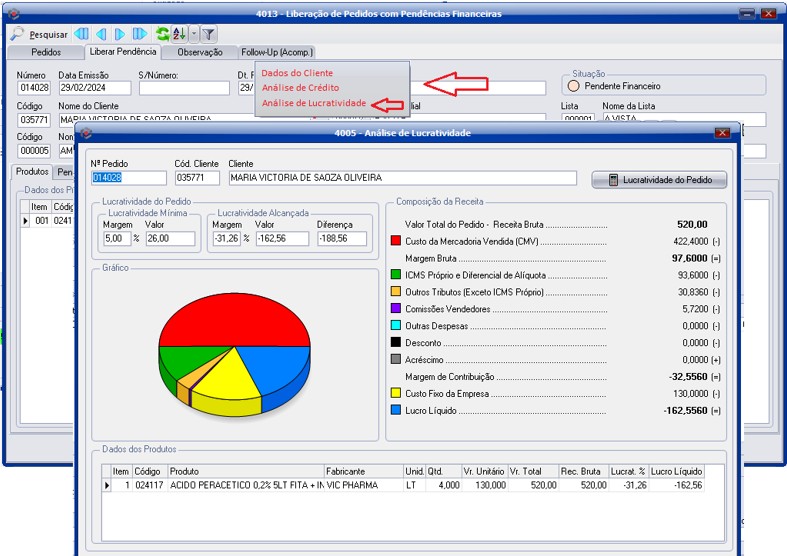
Task: Go to the next record arrow
Action: [120, 34]
